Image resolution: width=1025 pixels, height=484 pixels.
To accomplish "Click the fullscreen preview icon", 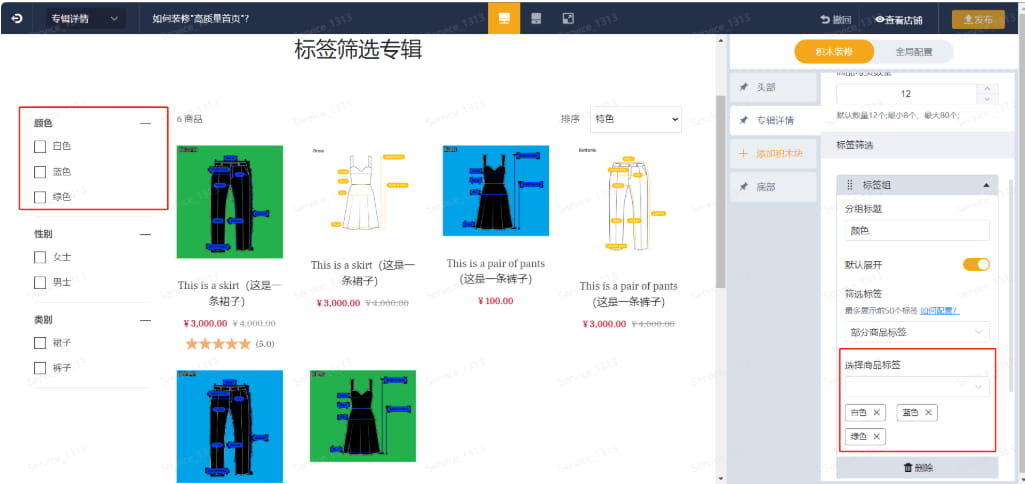I will (568, 18).
